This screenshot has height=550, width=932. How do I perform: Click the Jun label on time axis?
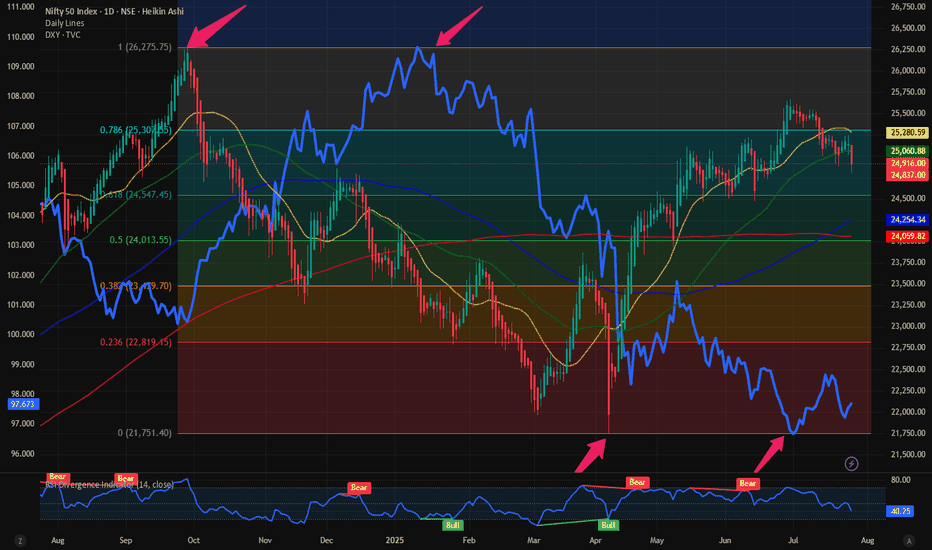click(x=725, y=540)
